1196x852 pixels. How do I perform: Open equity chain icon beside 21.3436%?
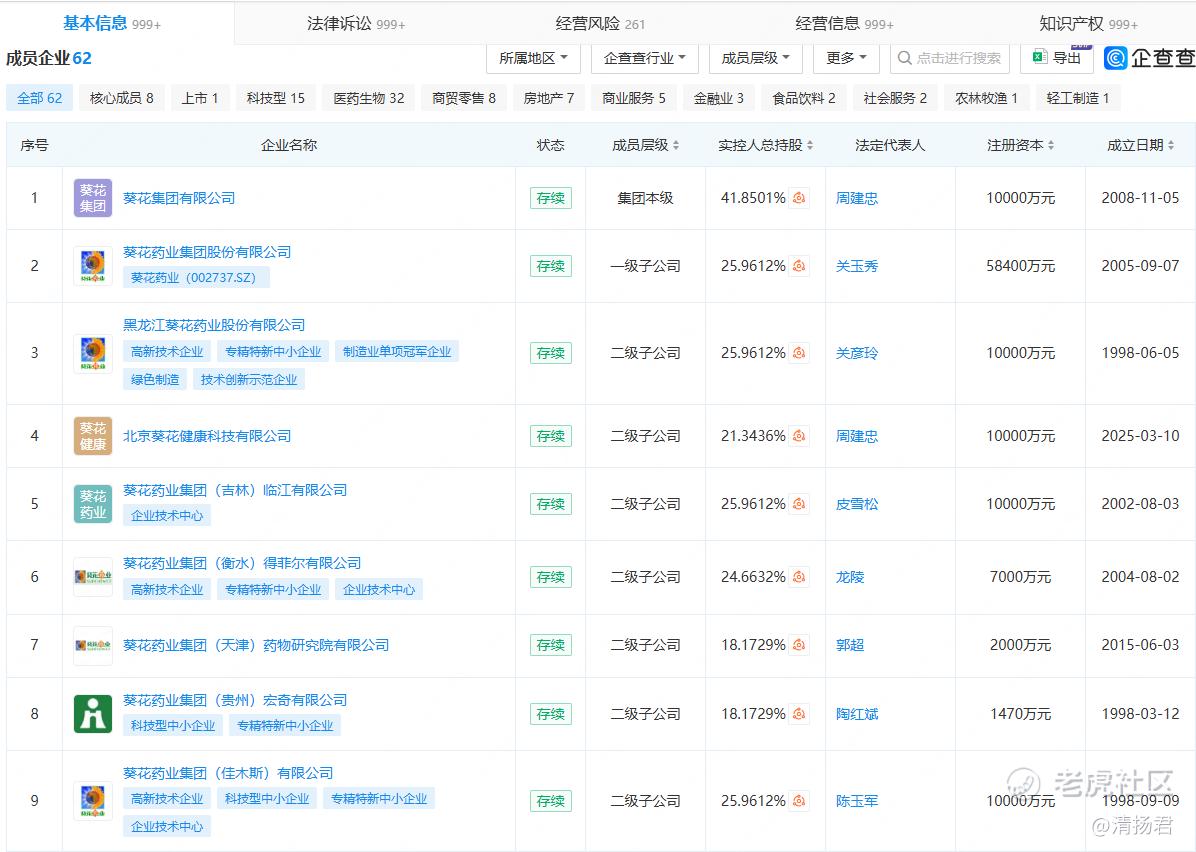(799, 436)
